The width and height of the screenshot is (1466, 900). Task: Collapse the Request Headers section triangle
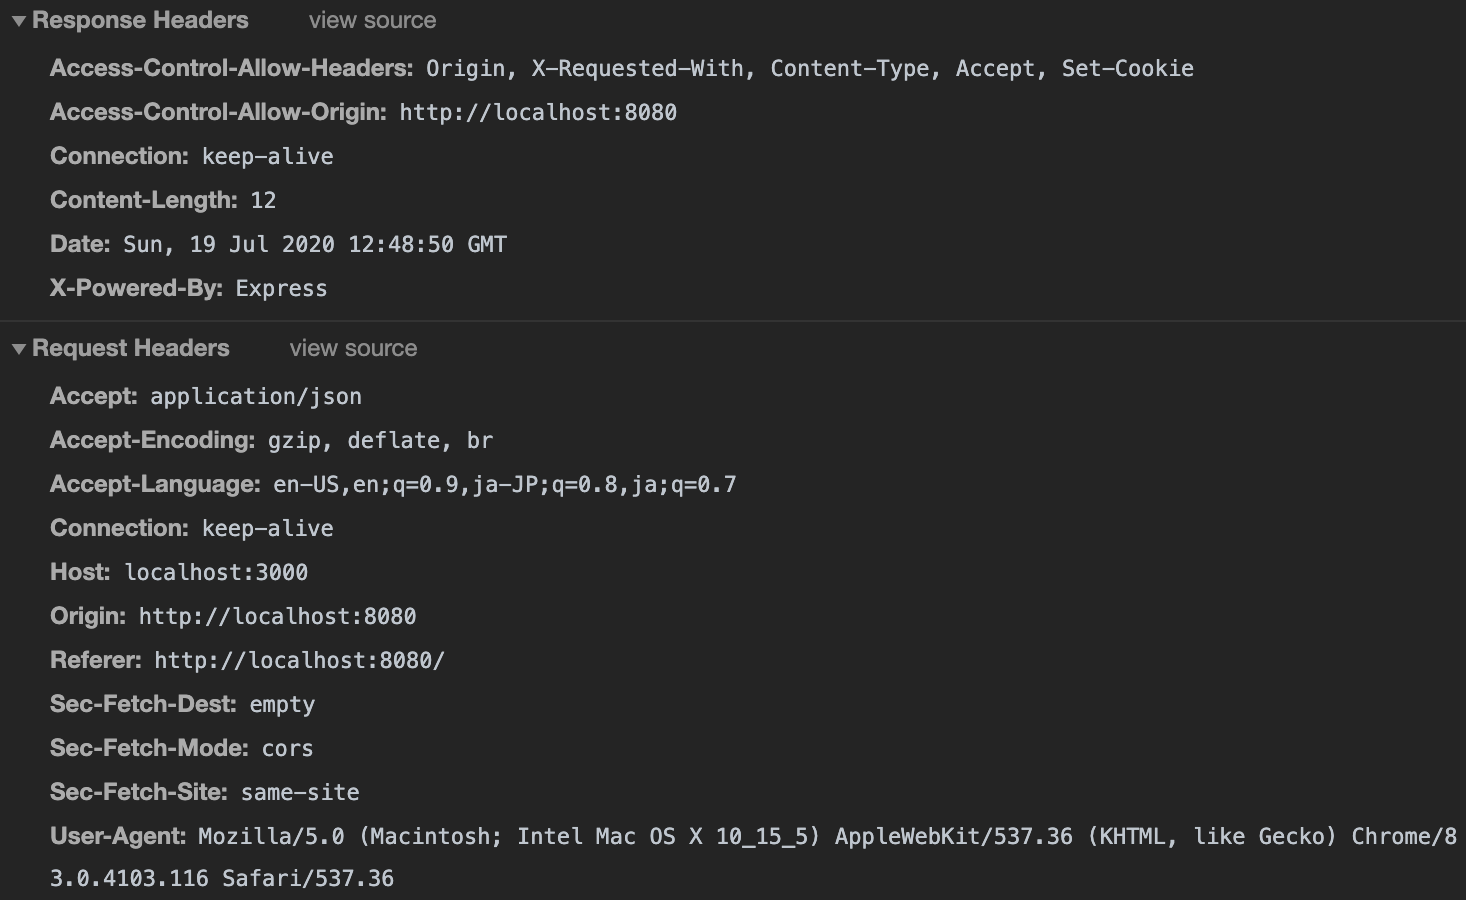pyautogui.click(x=18, y=349)
